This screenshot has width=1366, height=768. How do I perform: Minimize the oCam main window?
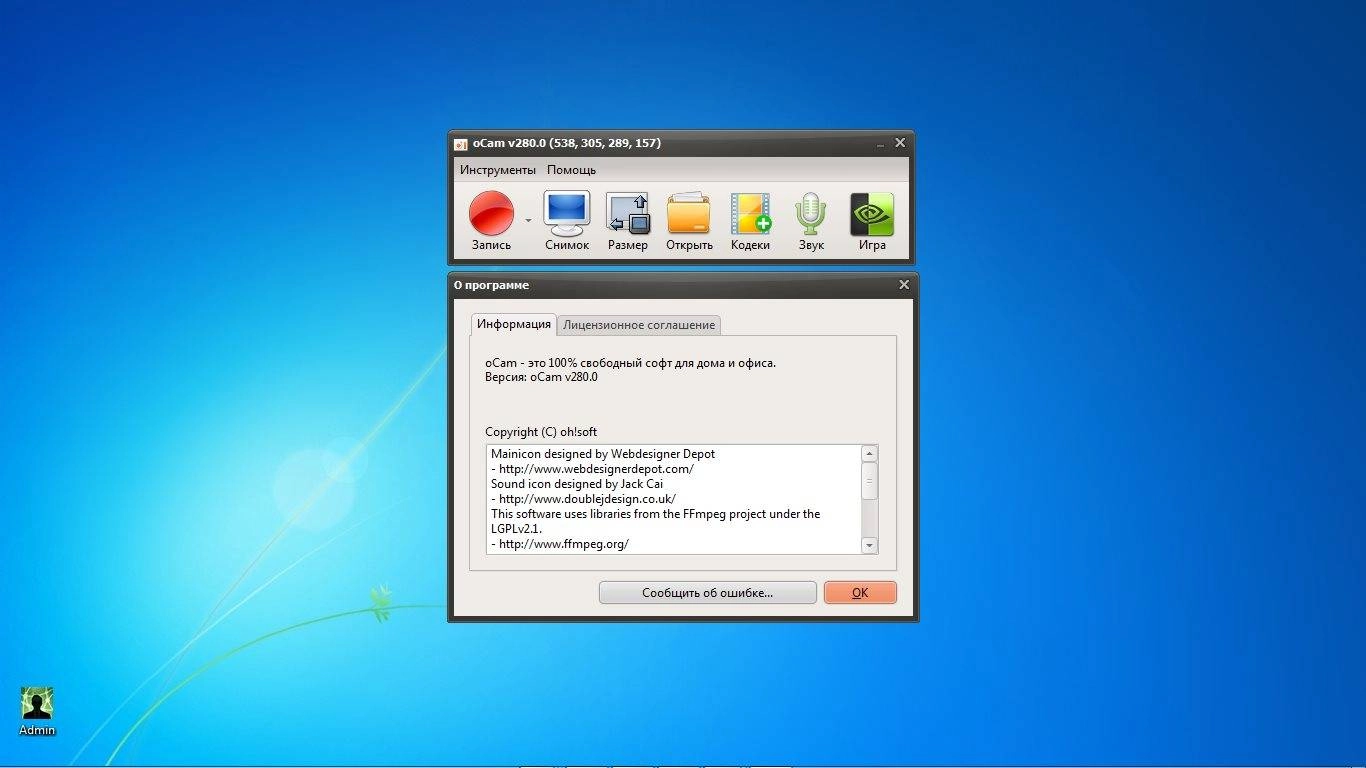coord(880,143)
